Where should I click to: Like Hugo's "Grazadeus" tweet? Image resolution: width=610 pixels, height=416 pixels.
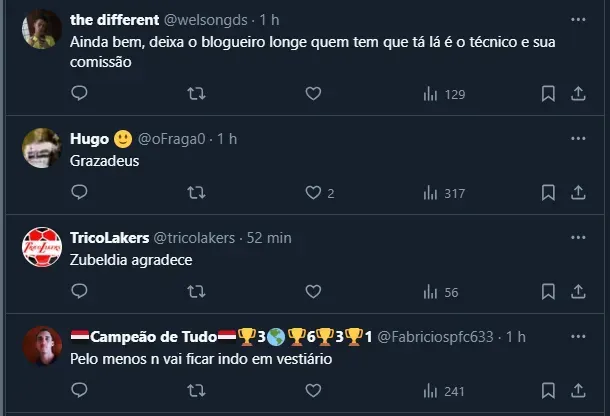click(x=313, y=193)
